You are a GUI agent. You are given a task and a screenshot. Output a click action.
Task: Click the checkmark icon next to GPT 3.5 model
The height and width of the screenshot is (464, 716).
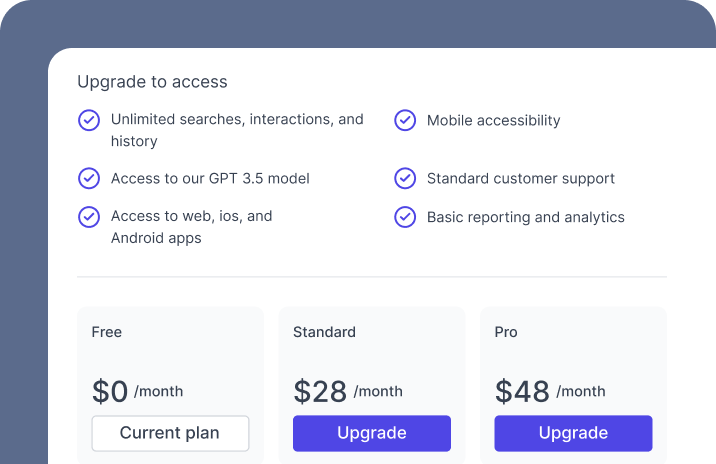(x=89, y=178)
